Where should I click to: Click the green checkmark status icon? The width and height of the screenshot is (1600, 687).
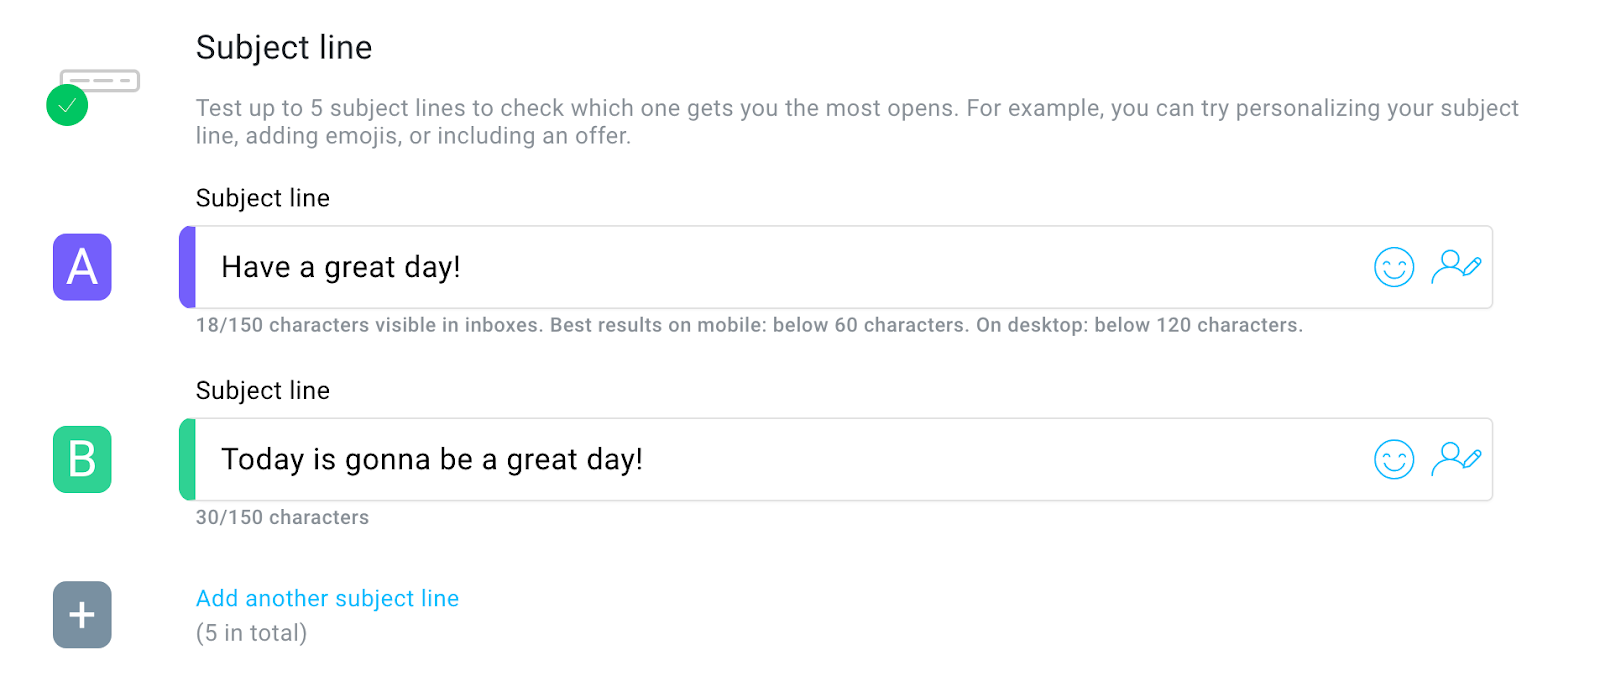[x=67, y=105]
